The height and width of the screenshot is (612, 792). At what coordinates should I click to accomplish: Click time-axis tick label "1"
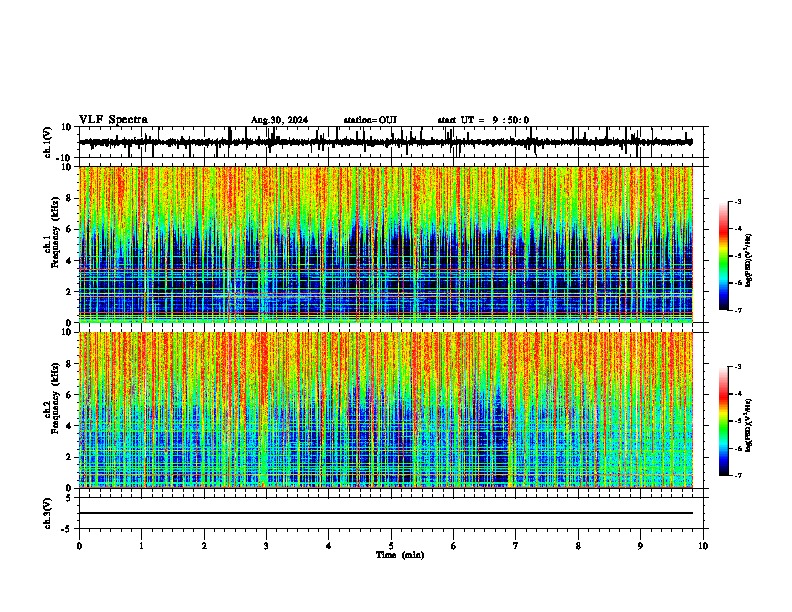(x=141, y=546)
